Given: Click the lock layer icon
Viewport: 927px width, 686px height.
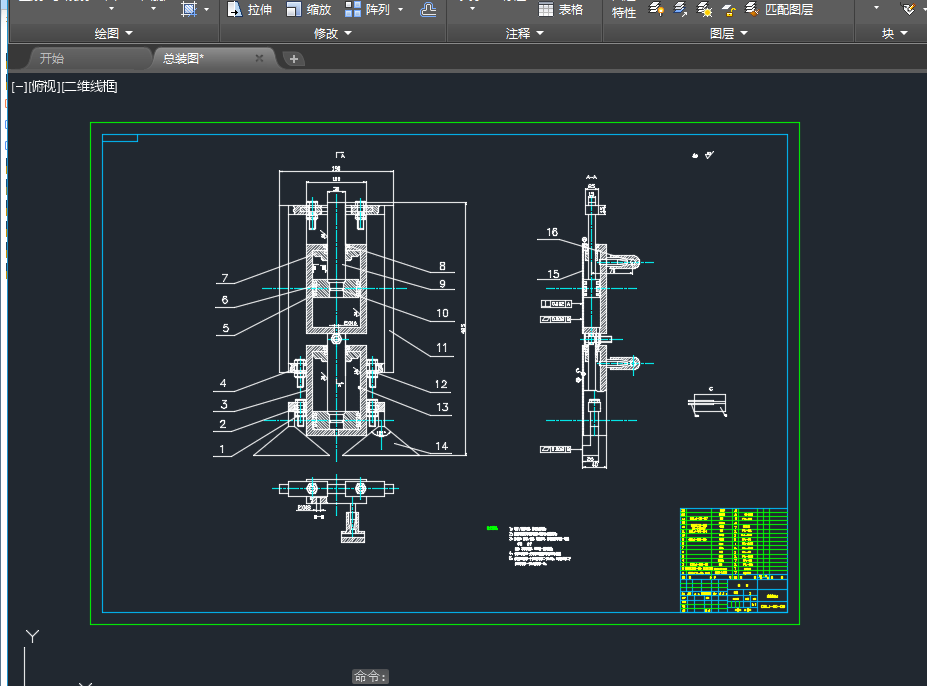Looking at the screenshot, I should pyautogui.click(x=728, y=10).
